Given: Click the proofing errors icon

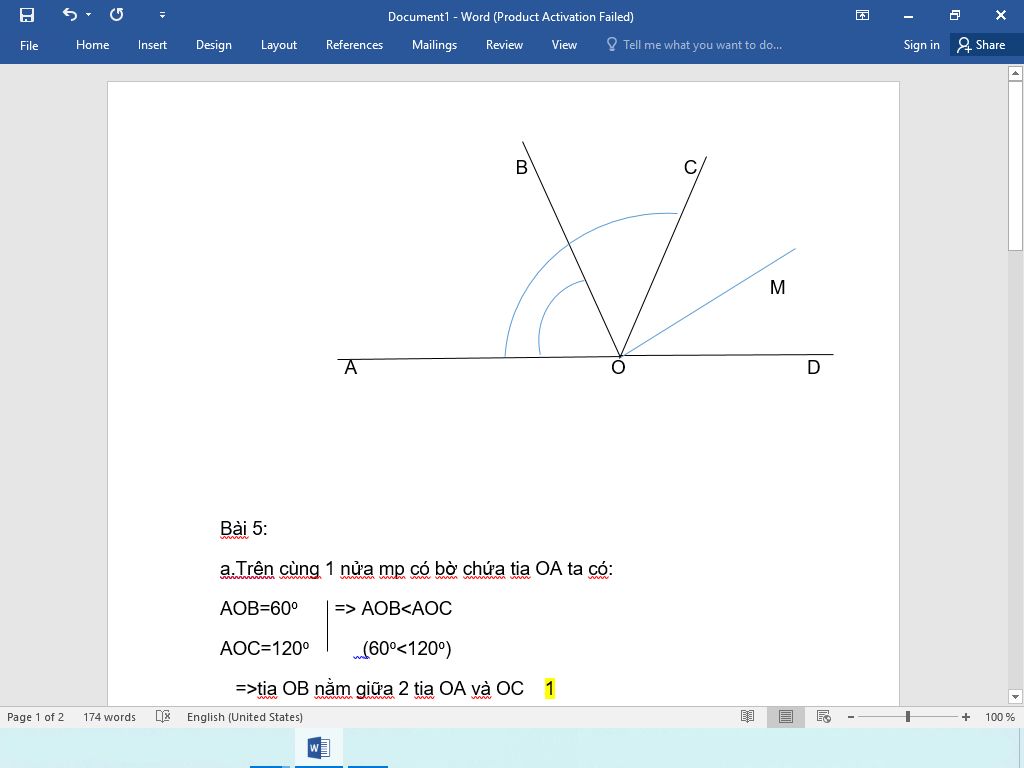Looking at the screenshot, I should [x=163, y=716].
